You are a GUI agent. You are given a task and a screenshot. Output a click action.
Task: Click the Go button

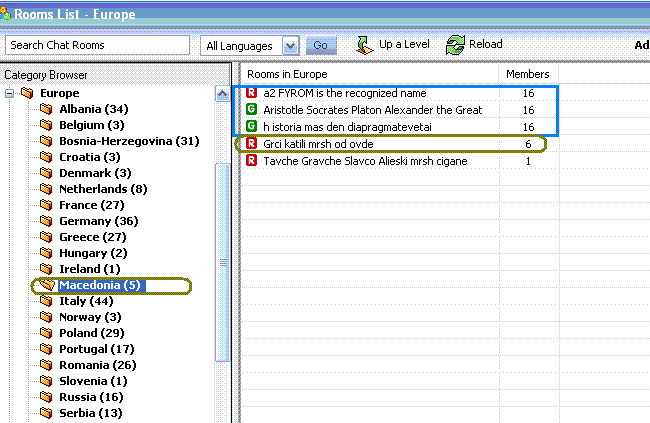point(321,45)
